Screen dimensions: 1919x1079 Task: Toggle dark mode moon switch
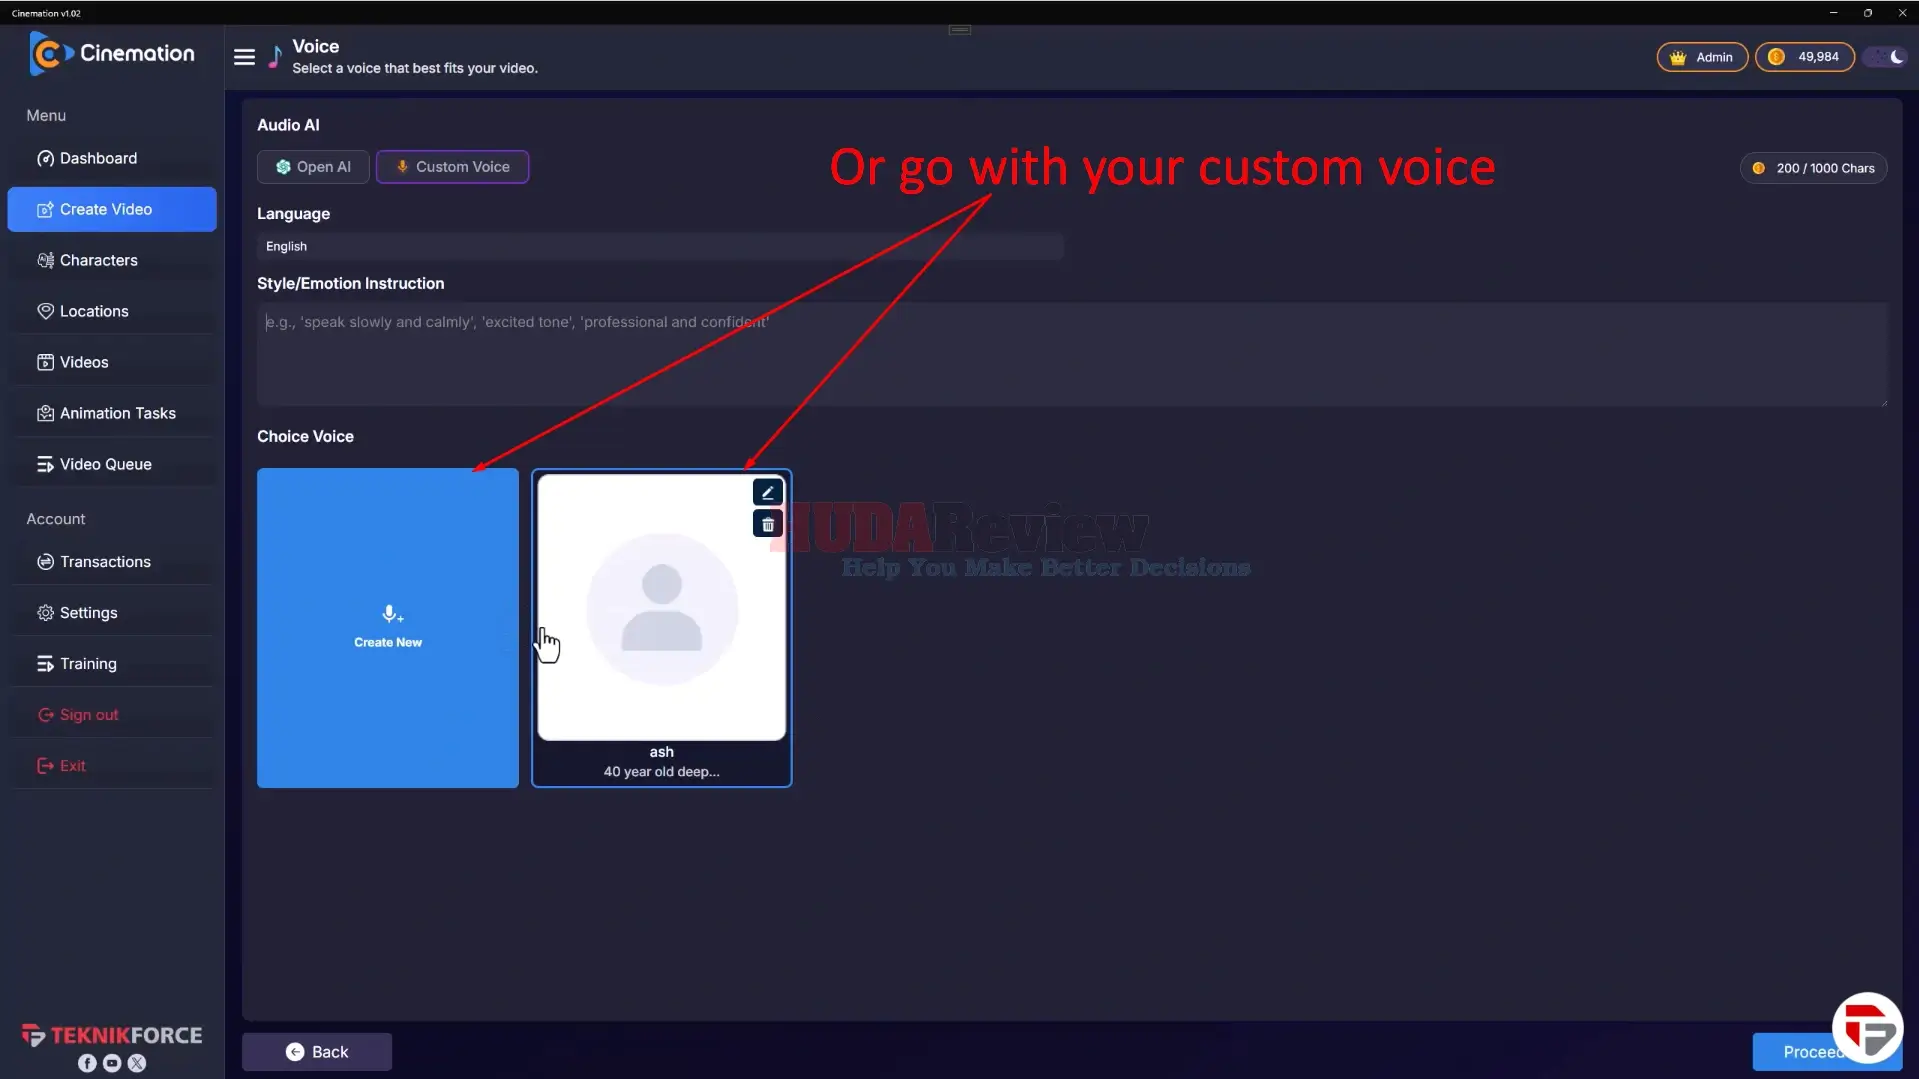pos(1886,57)
